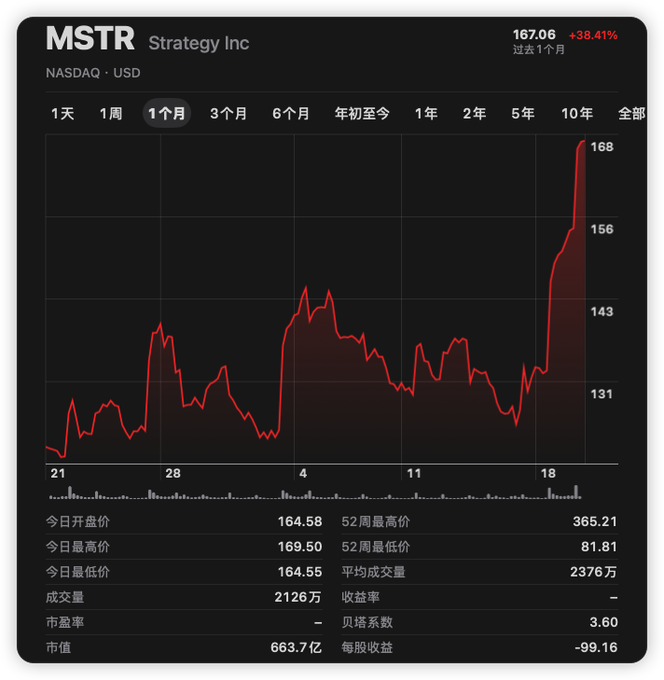Click the 81.81 52-week low value

click(x=599, y=546)
